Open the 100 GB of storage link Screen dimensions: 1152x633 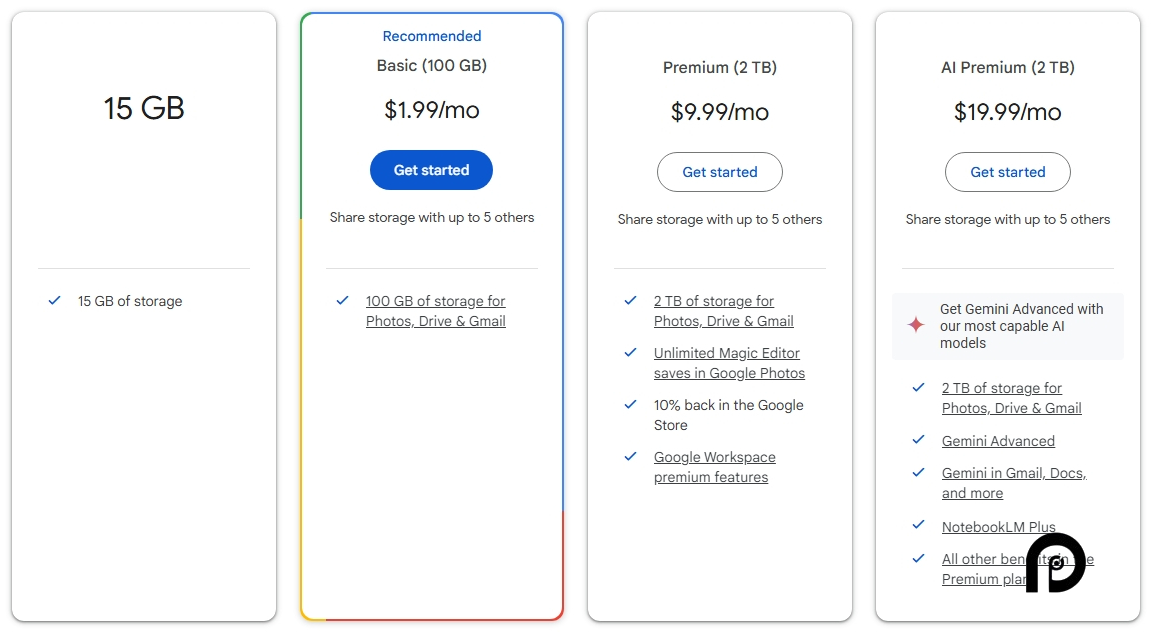click(x=435, y=311)
